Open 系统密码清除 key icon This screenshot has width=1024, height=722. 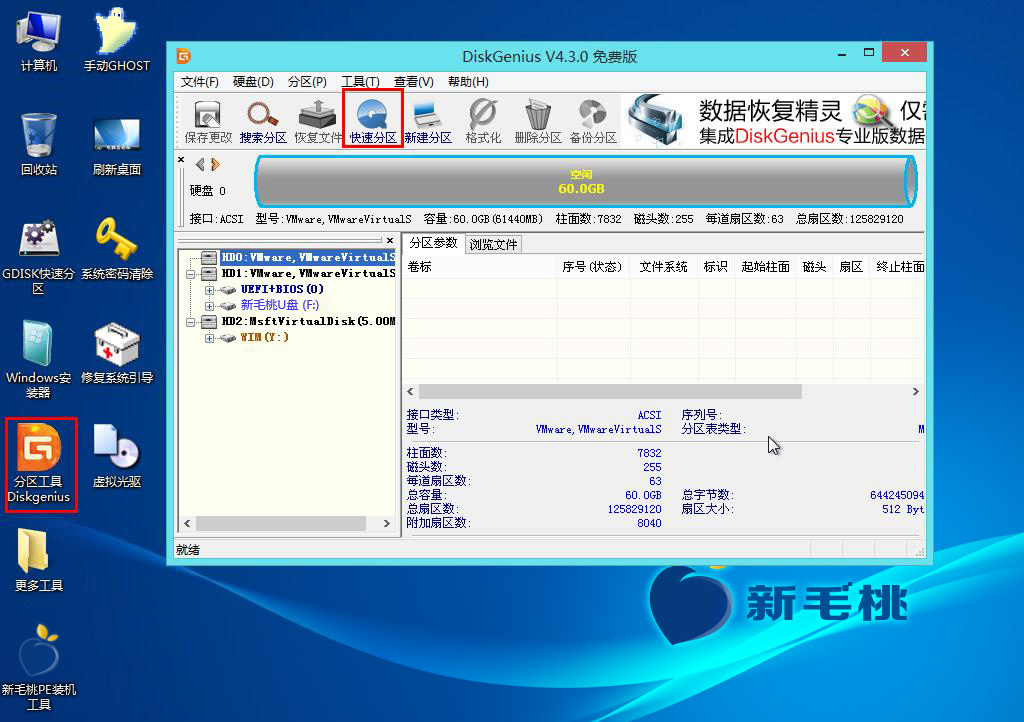116,249
